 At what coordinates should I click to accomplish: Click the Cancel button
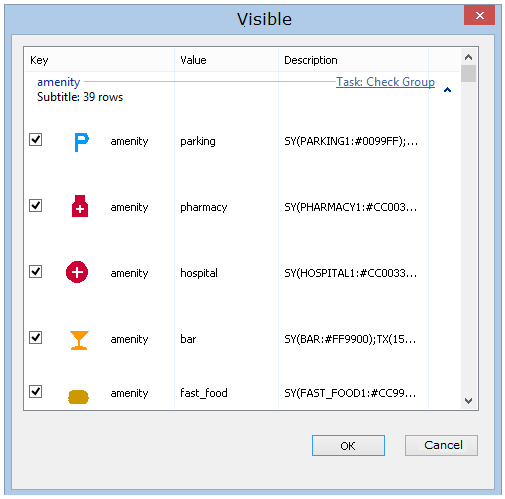tap(441, 445)
